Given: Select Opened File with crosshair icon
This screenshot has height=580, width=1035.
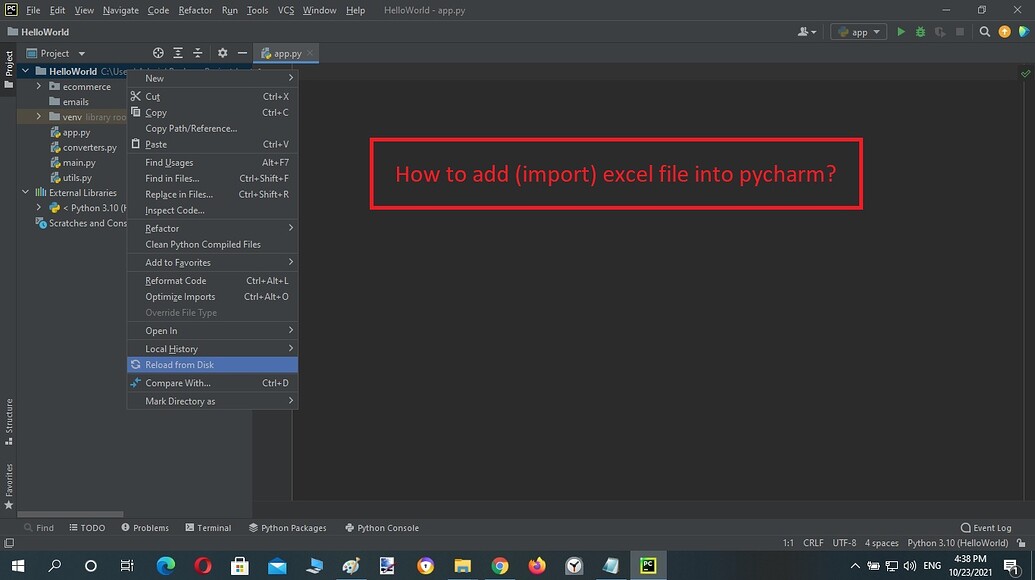Looking at the screenshot, I should tap(157, 52).
